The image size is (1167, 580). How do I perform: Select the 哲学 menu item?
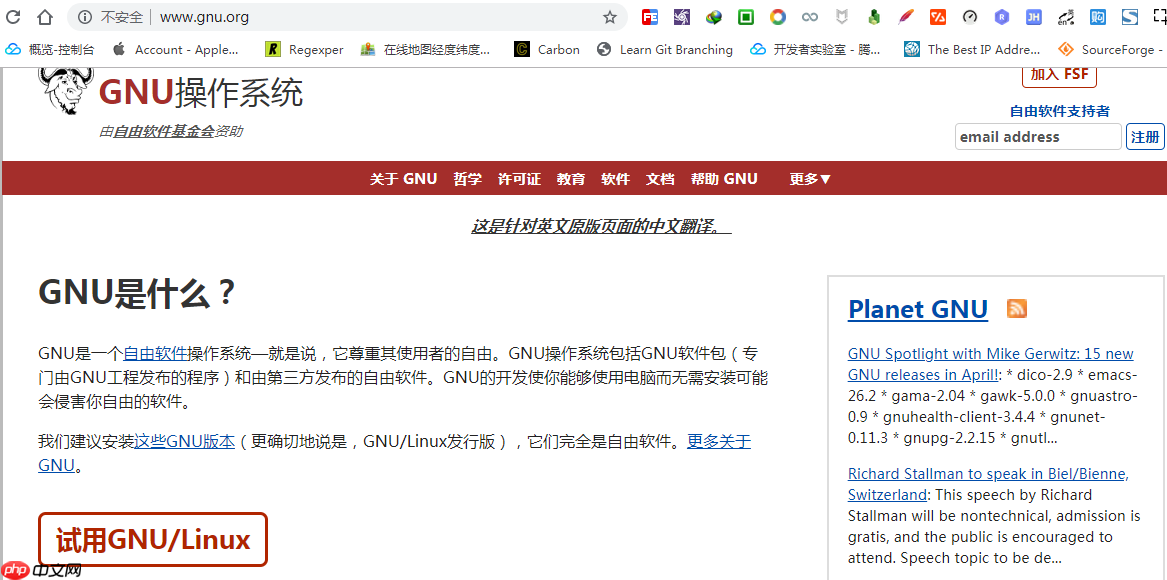467,178
